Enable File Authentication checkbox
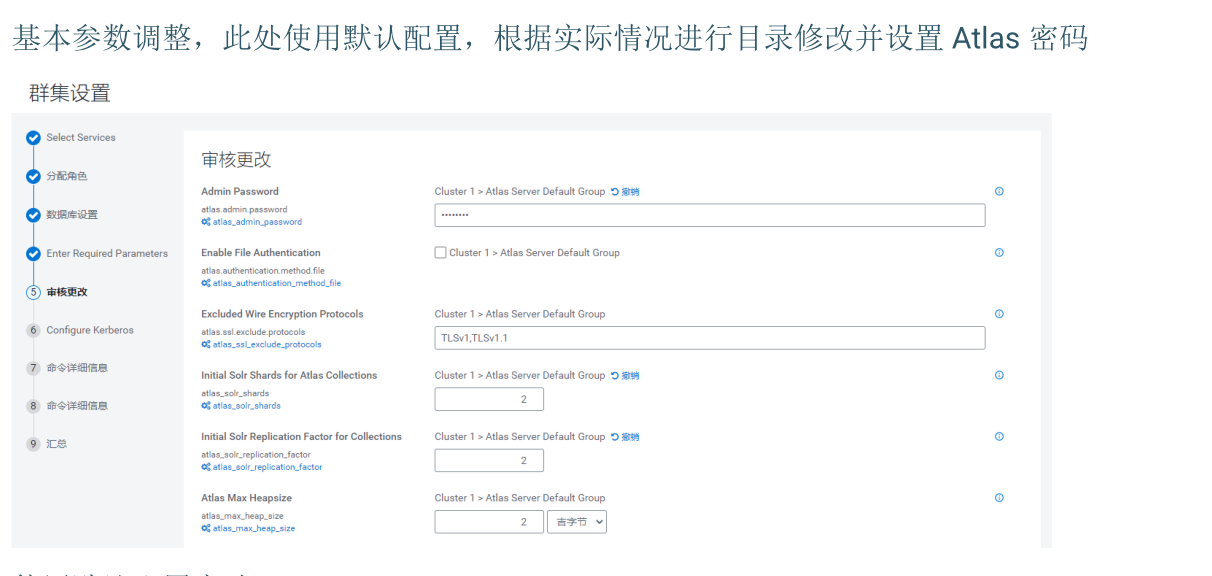Image resolution: width=1212 pixels, height=576 pixels. pyautogui.click(x=440, y=252)
